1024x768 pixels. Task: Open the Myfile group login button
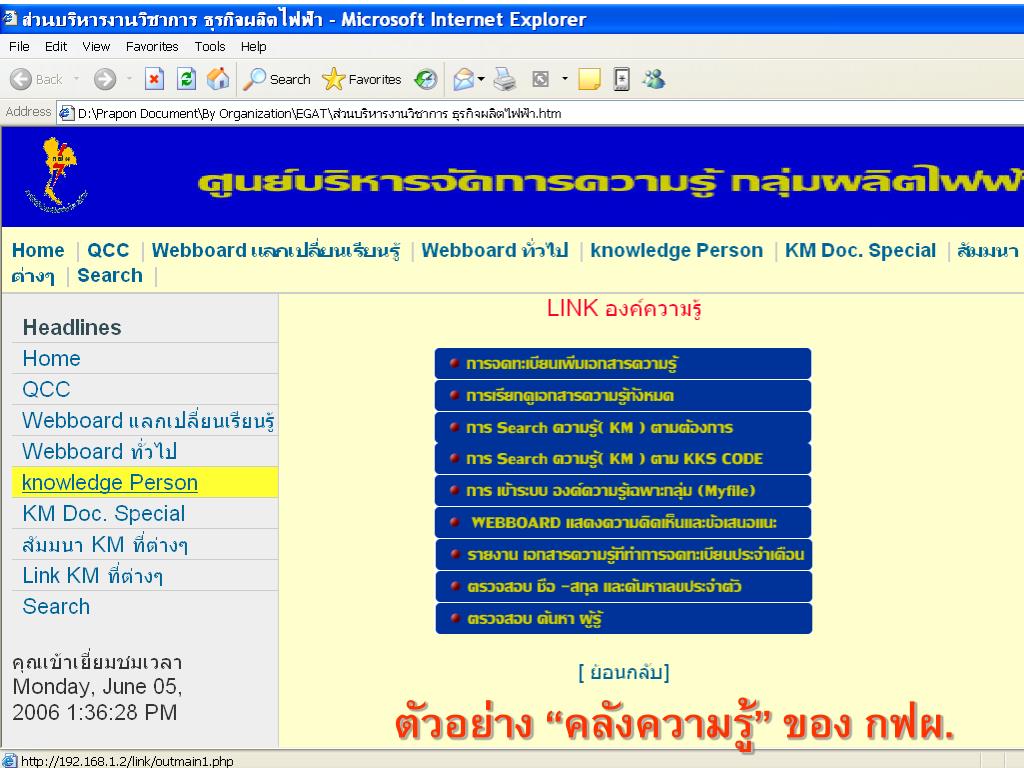click(x=623, y=490)
